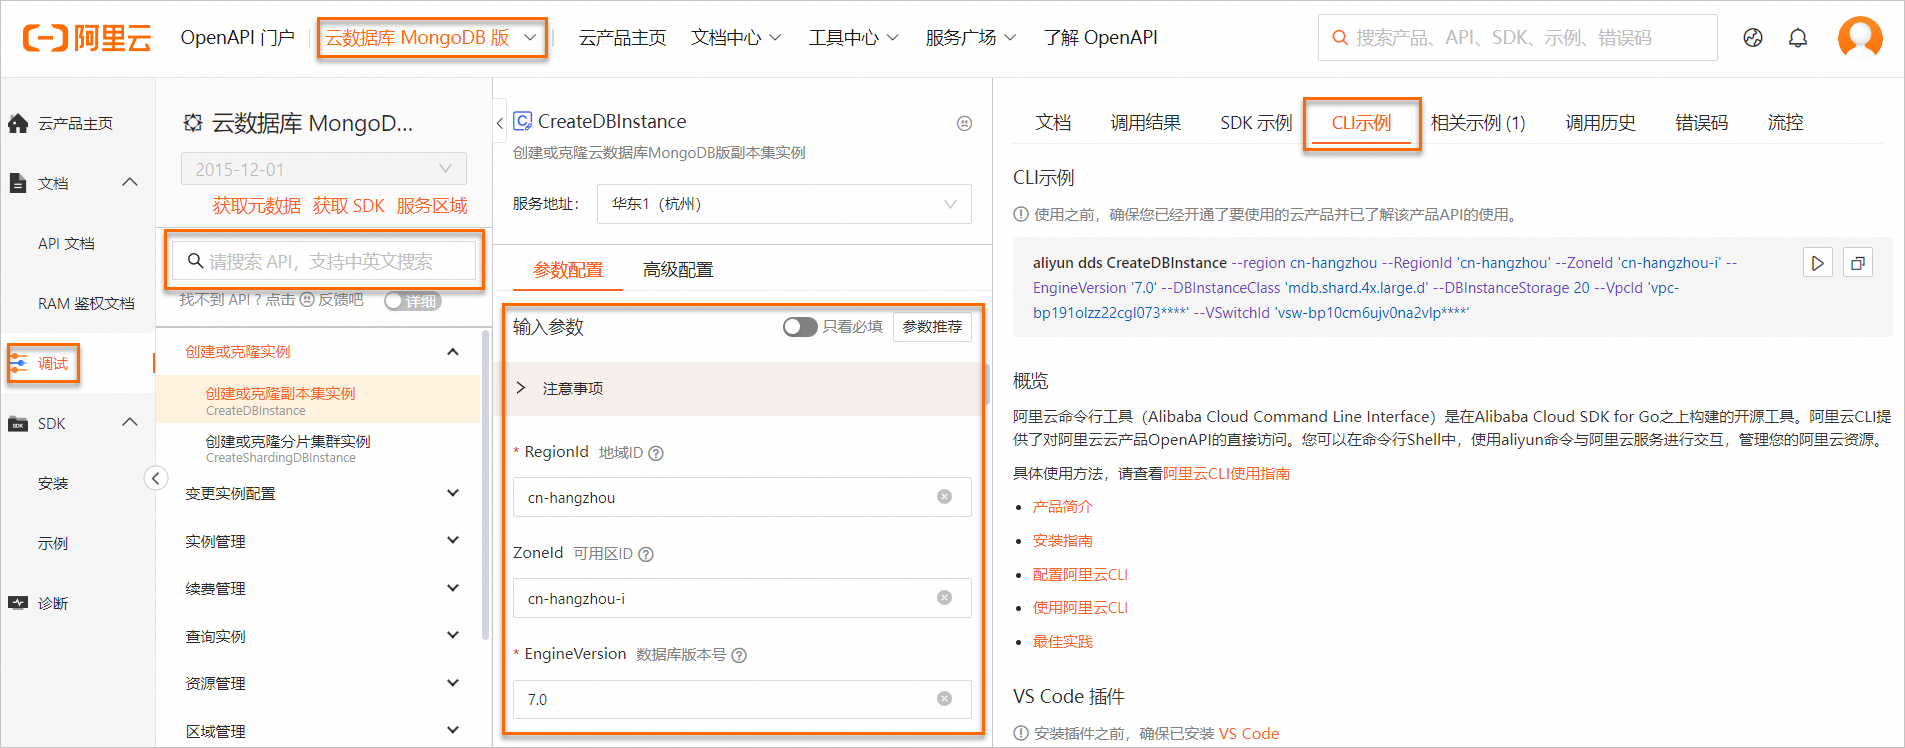1905x748 pixels.
Task: Click the home icon for 云产品主页
Action: pos(18,123)
